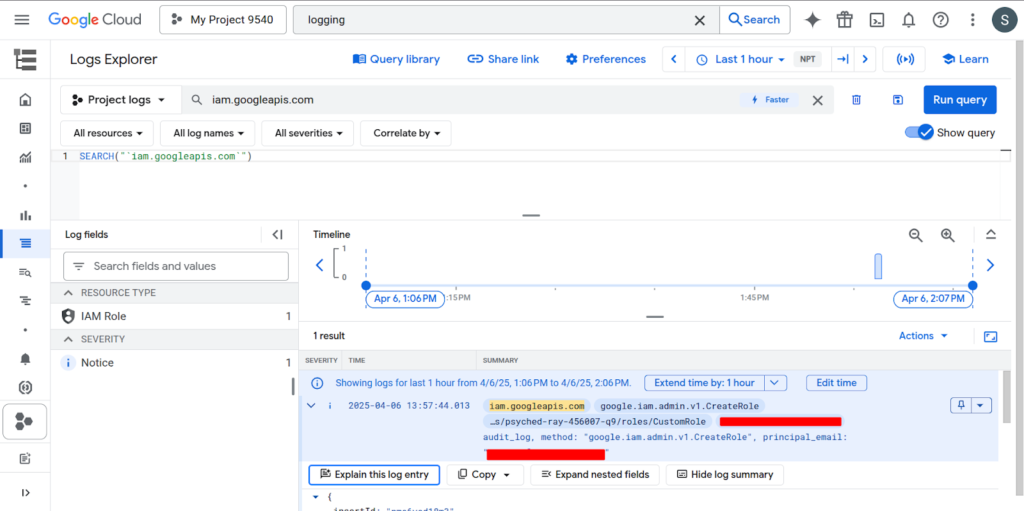This screenshot has width=1024, height=511.
Task: Open Gemini AI sparkle assistant
Action: coord(812,20)
